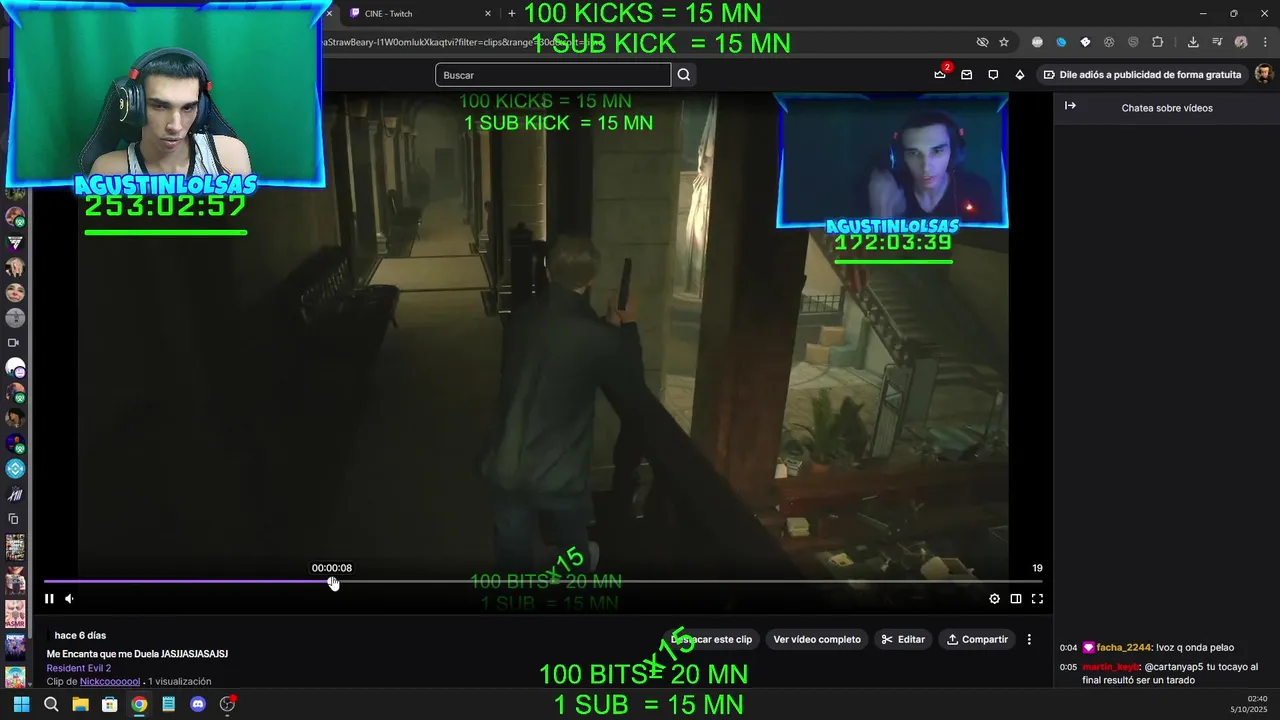
Task: Bookmark this page with the star
Action: pos(1004,42)
